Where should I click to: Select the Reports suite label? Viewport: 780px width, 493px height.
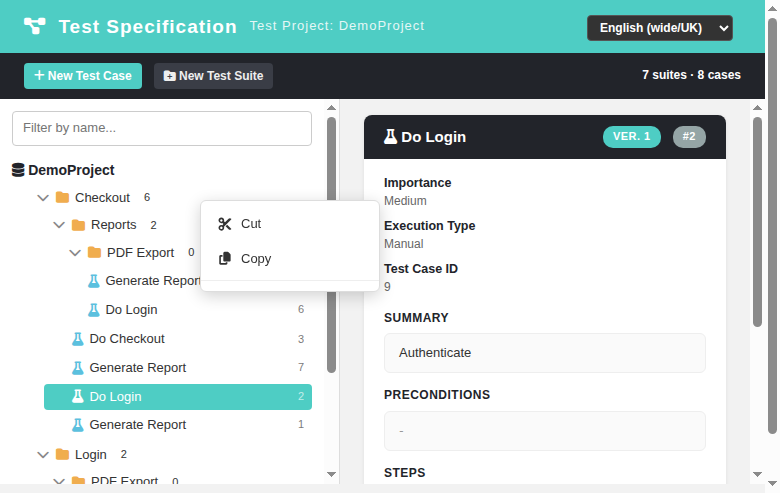(113, 225)
